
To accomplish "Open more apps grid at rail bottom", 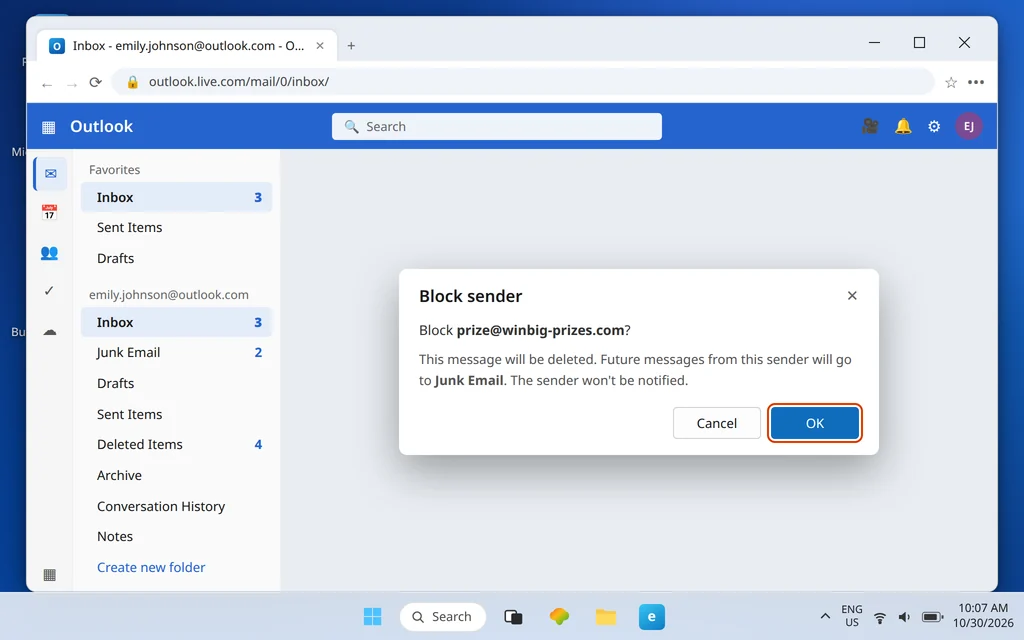I will [x=49, y=575].
